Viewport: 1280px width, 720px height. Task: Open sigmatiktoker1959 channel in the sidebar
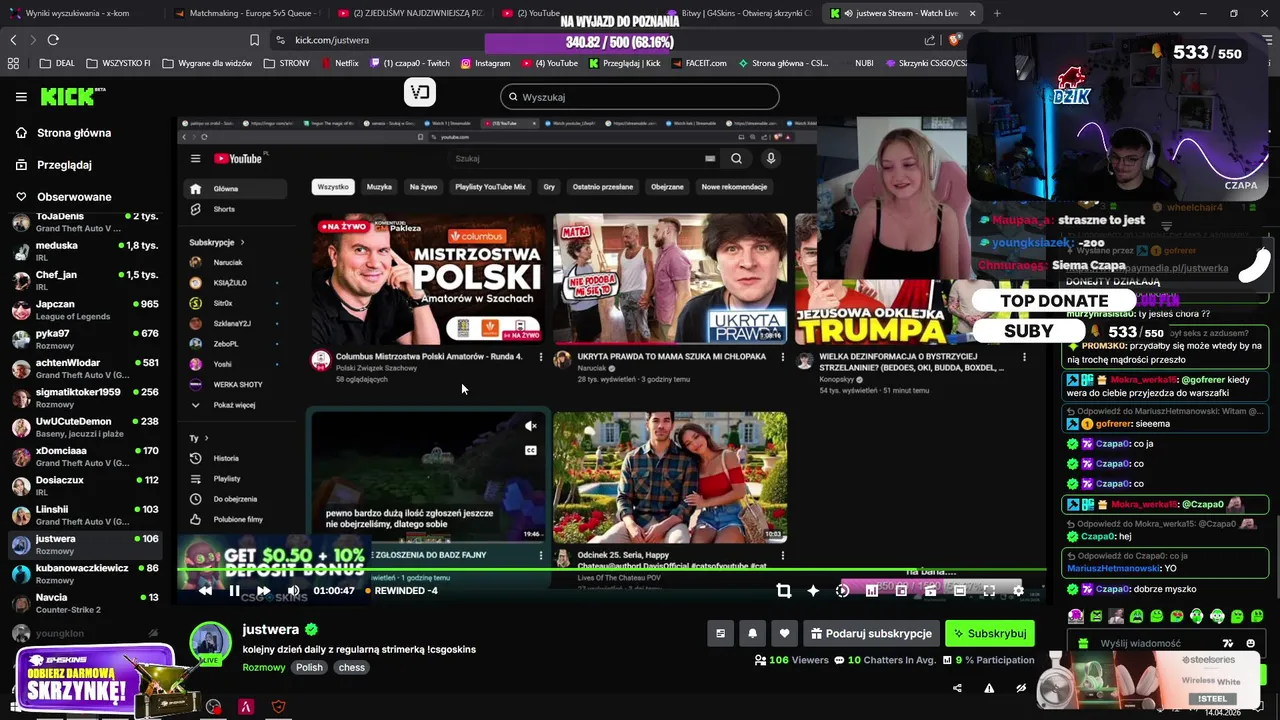tap(85, 398)
